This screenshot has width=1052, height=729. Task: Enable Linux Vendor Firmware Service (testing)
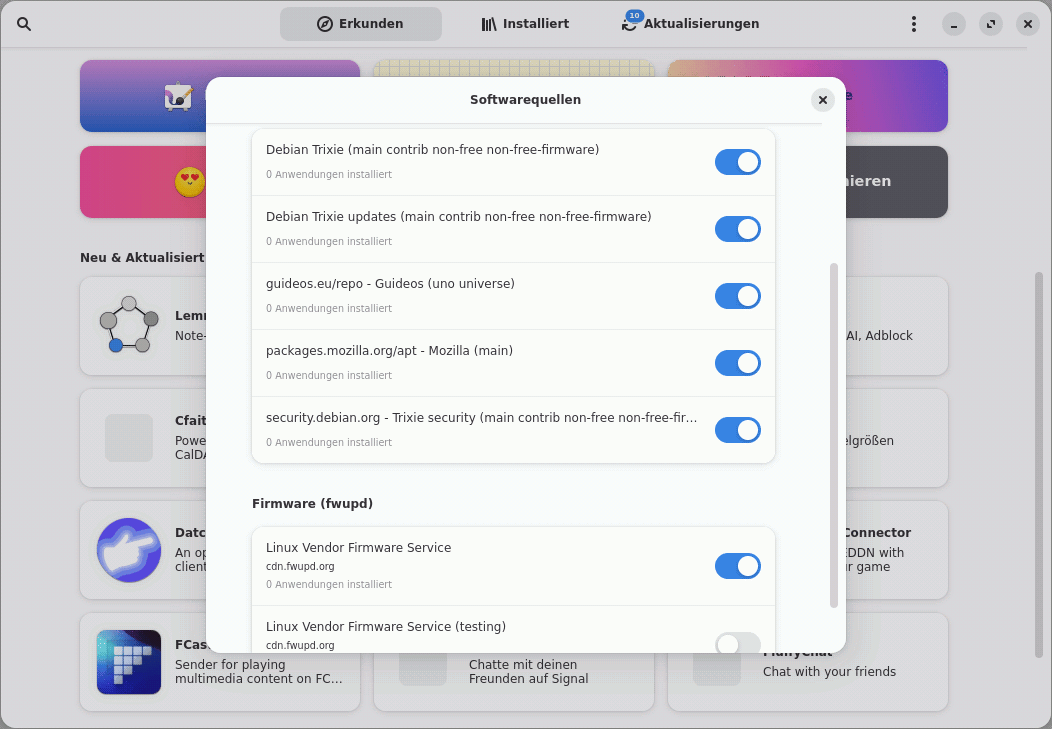click(x=737, y=642)
